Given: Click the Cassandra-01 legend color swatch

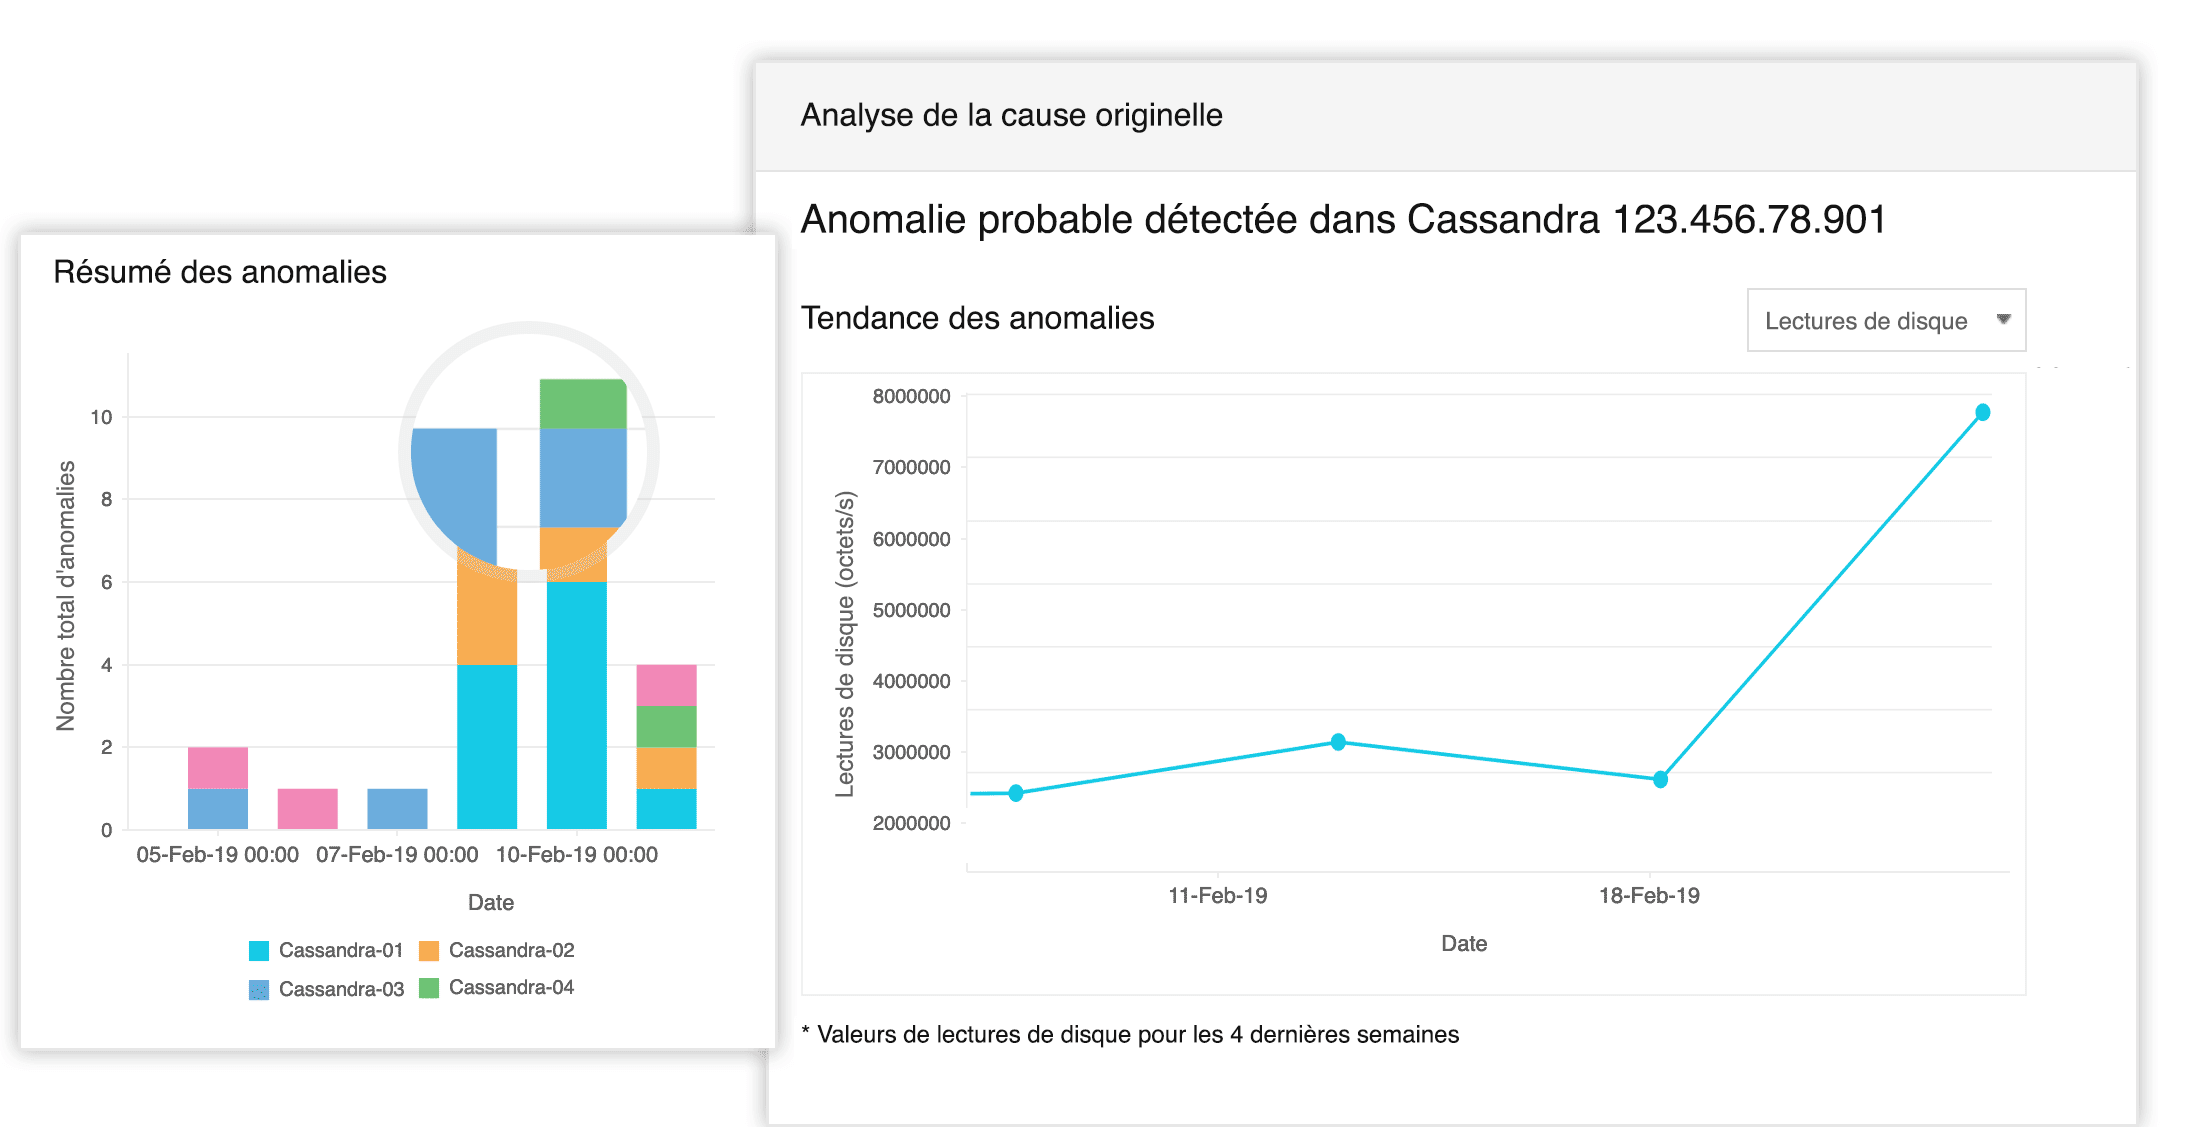Looking at the screenshot, I should click(x=259, y=951).
